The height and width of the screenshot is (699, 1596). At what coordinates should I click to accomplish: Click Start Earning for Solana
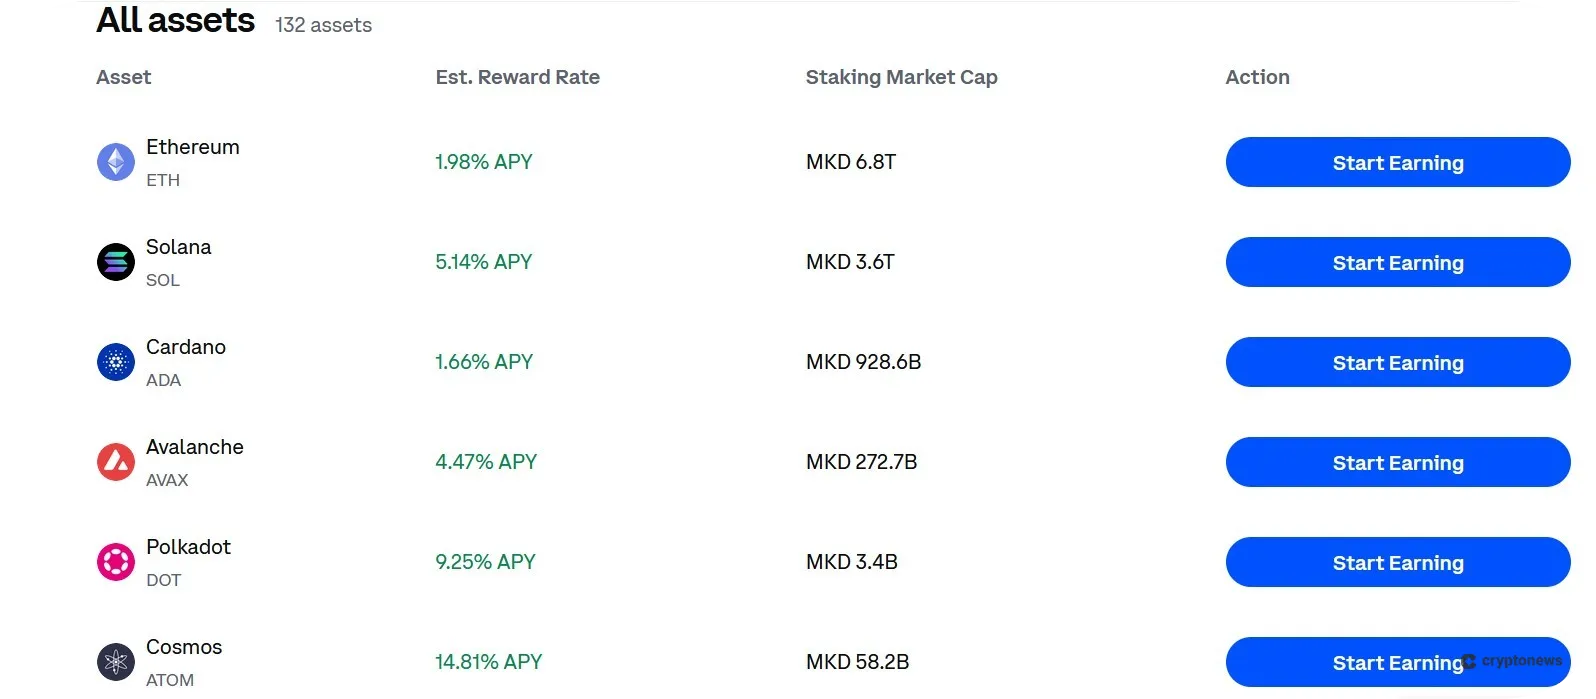(1397, 262)
